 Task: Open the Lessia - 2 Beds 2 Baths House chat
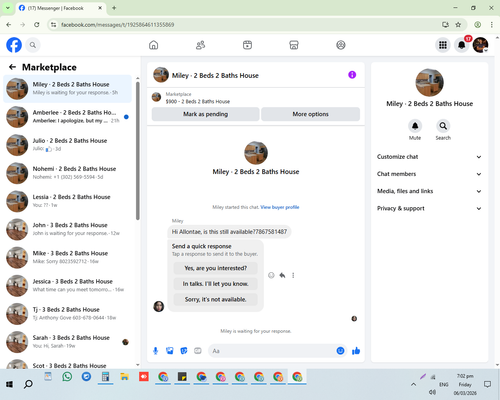68,201
